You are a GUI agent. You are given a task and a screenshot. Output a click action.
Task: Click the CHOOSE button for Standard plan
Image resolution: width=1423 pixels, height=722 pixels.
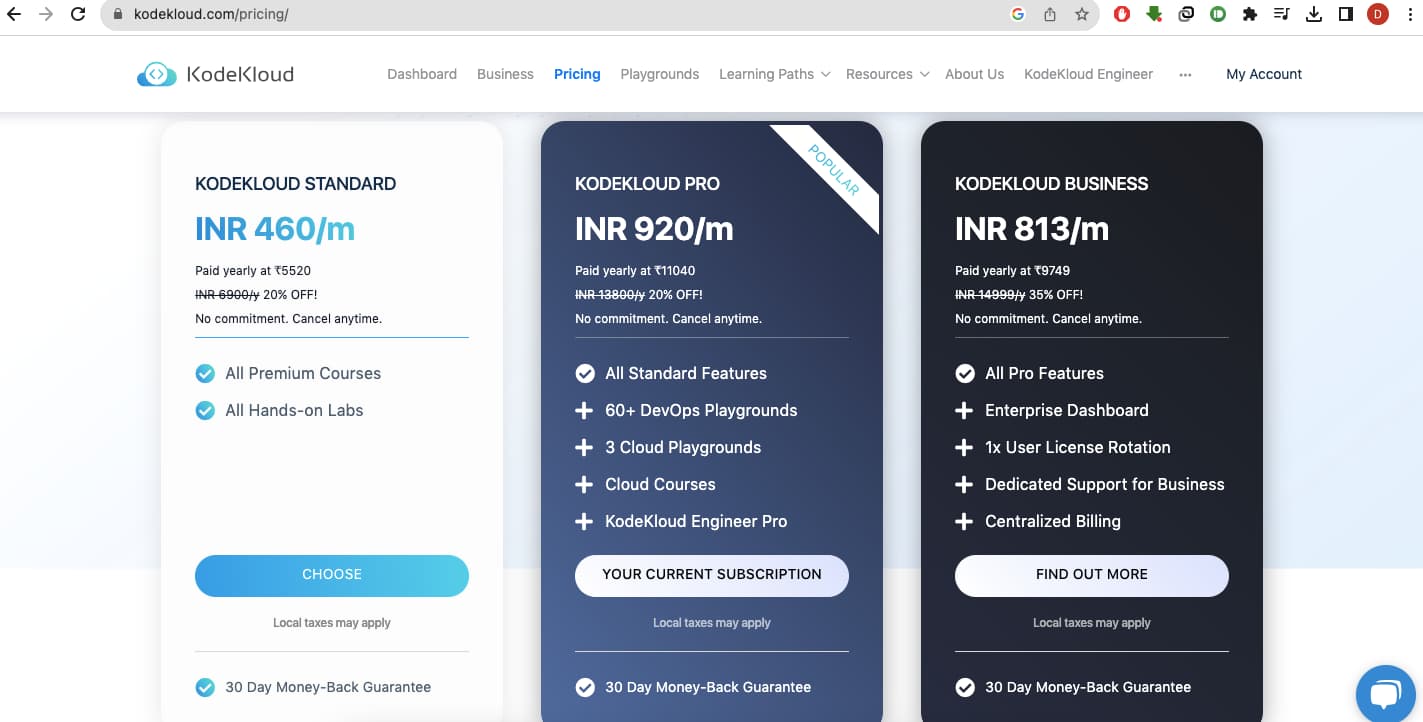[332, 575]
